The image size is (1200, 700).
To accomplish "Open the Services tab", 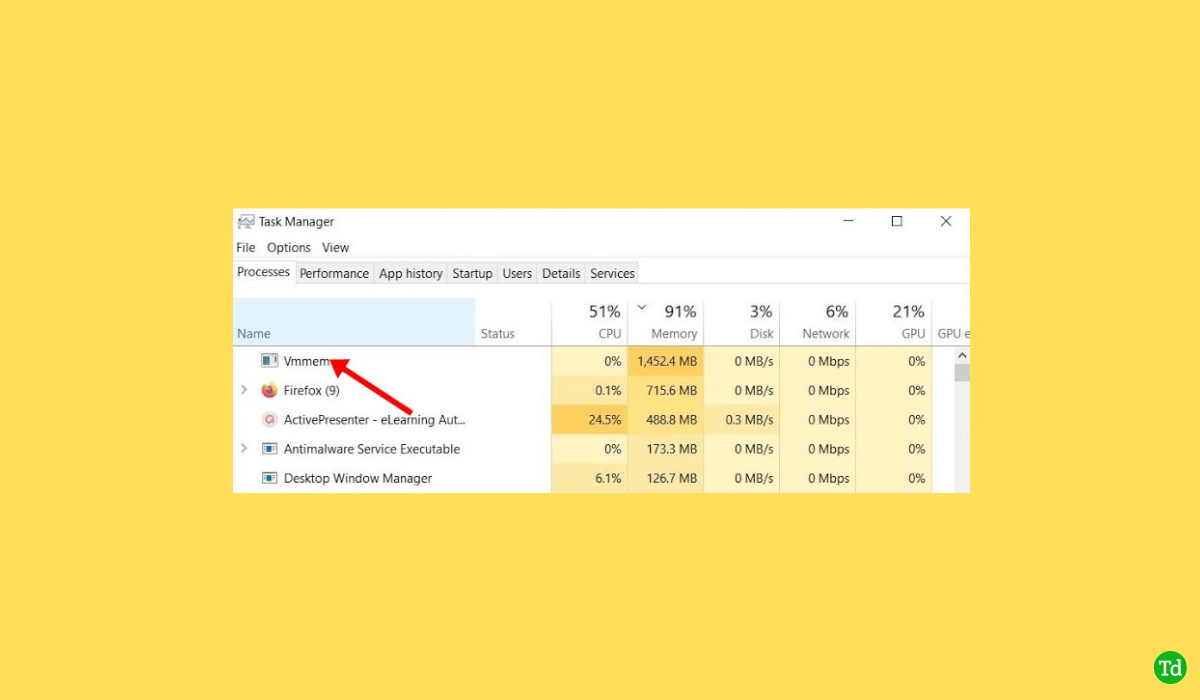I will (x=612, y=273).
